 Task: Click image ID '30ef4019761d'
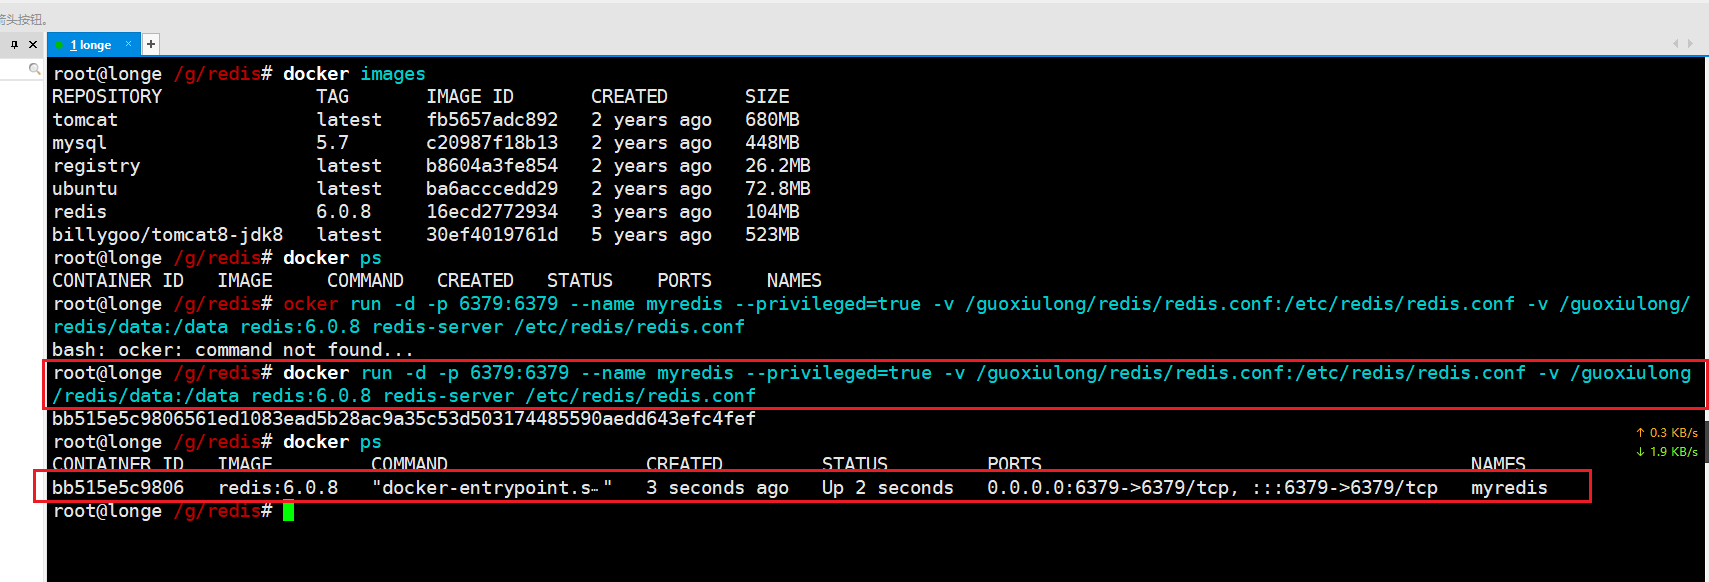point(492,235)
